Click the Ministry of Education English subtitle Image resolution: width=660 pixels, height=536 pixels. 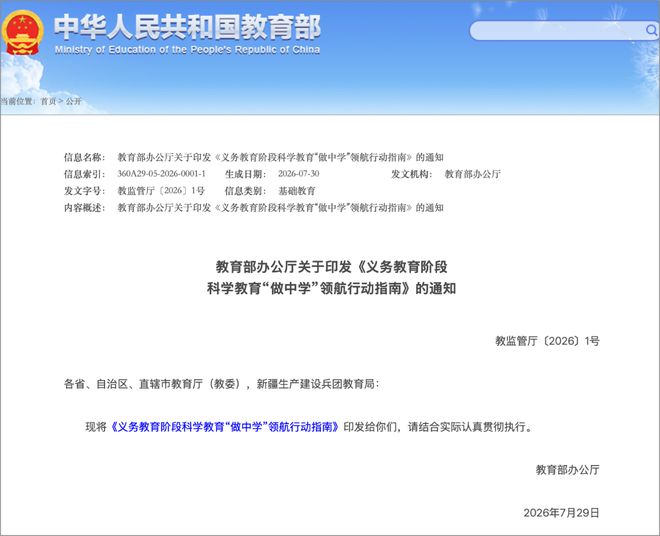pyautogui.click(x=187, y=50)
